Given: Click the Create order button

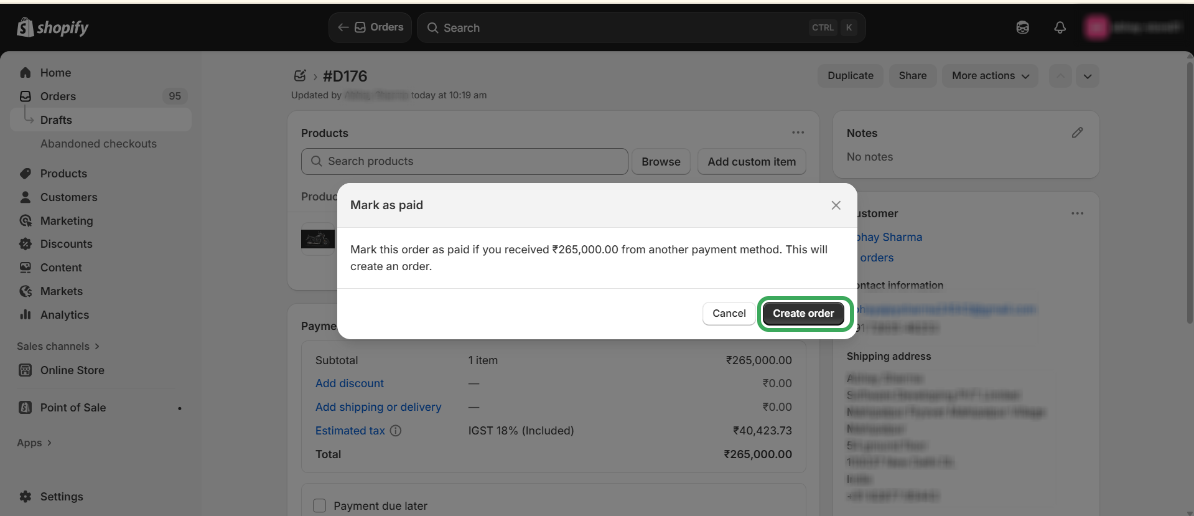Looking at the screenshot, I should (x=803, y=313).
